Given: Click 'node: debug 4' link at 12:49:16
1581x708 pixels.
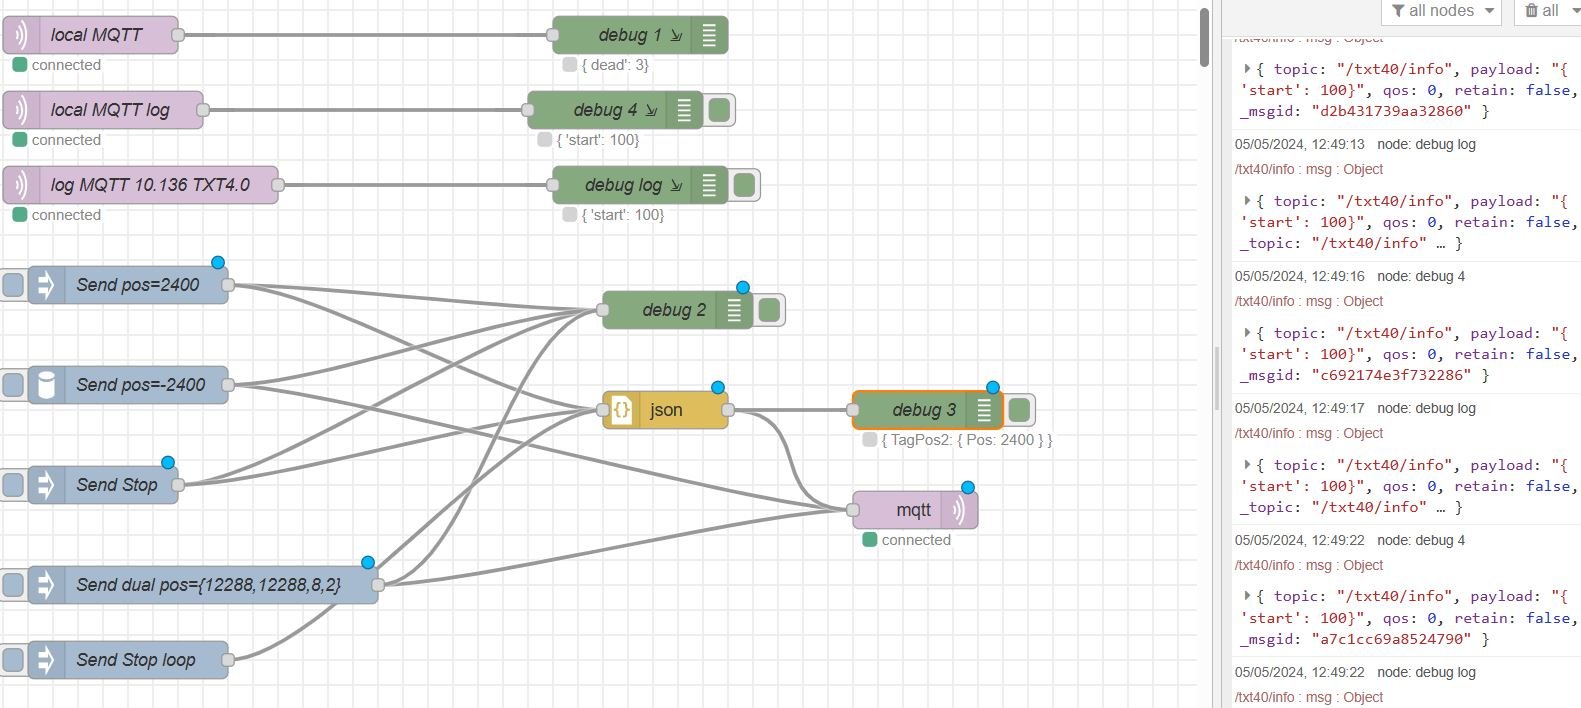Looking at the screenshot, I should tap(1421, 276).
